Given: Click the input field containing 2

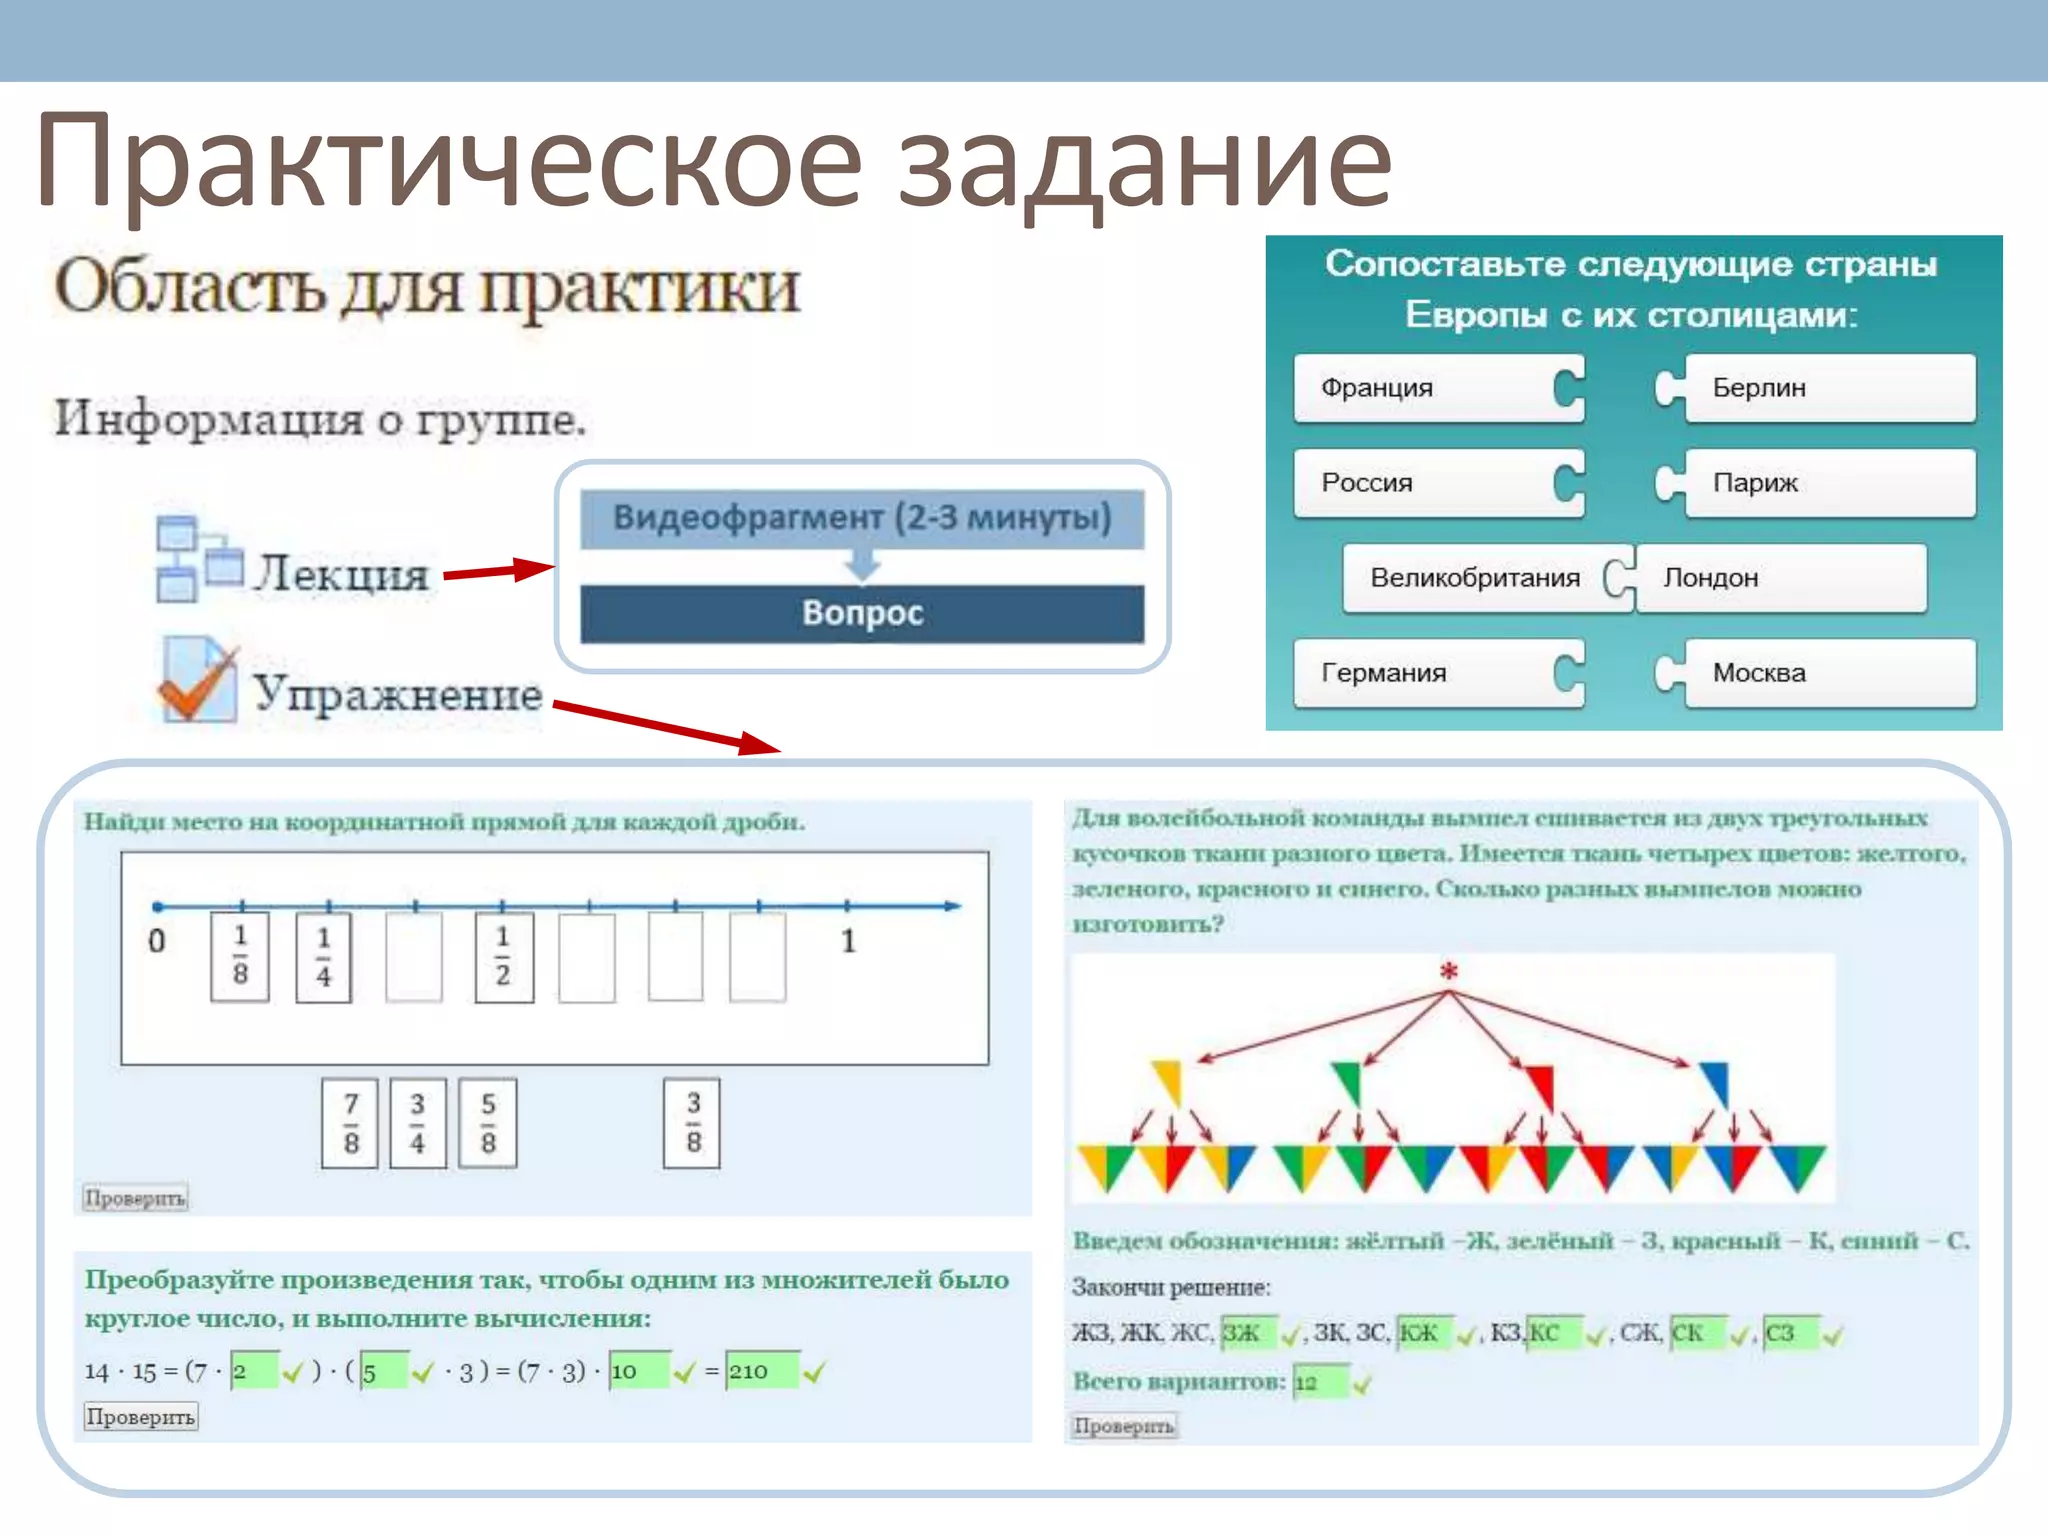Looking at the screenshot, I should [x=254, y=1370].
